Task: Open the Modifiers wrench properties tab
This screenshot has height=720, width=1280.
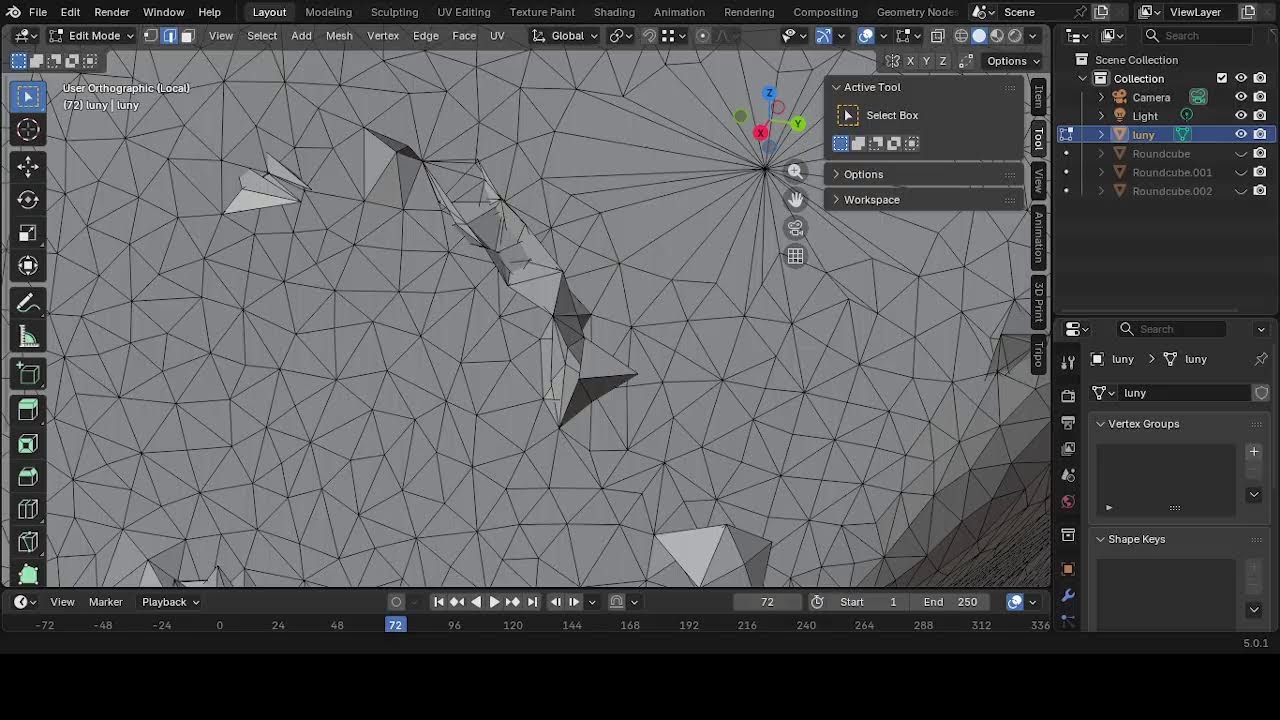Action: tap(1068, 596)
